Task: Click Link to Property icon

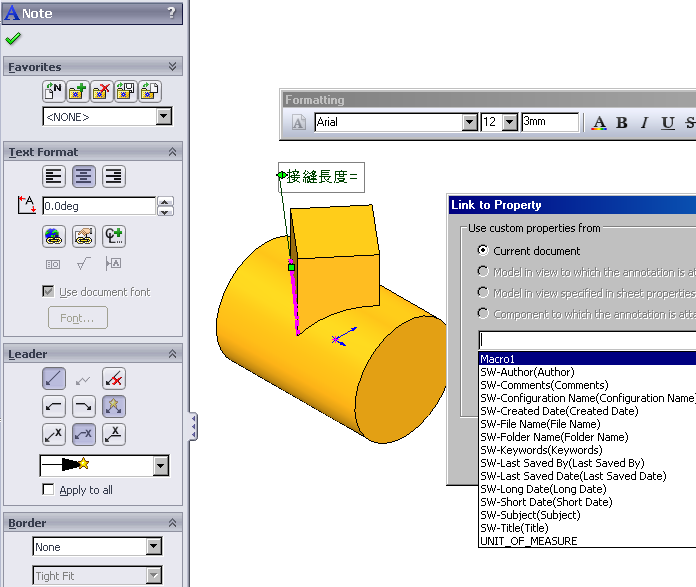Action: [x=83, y=236]
